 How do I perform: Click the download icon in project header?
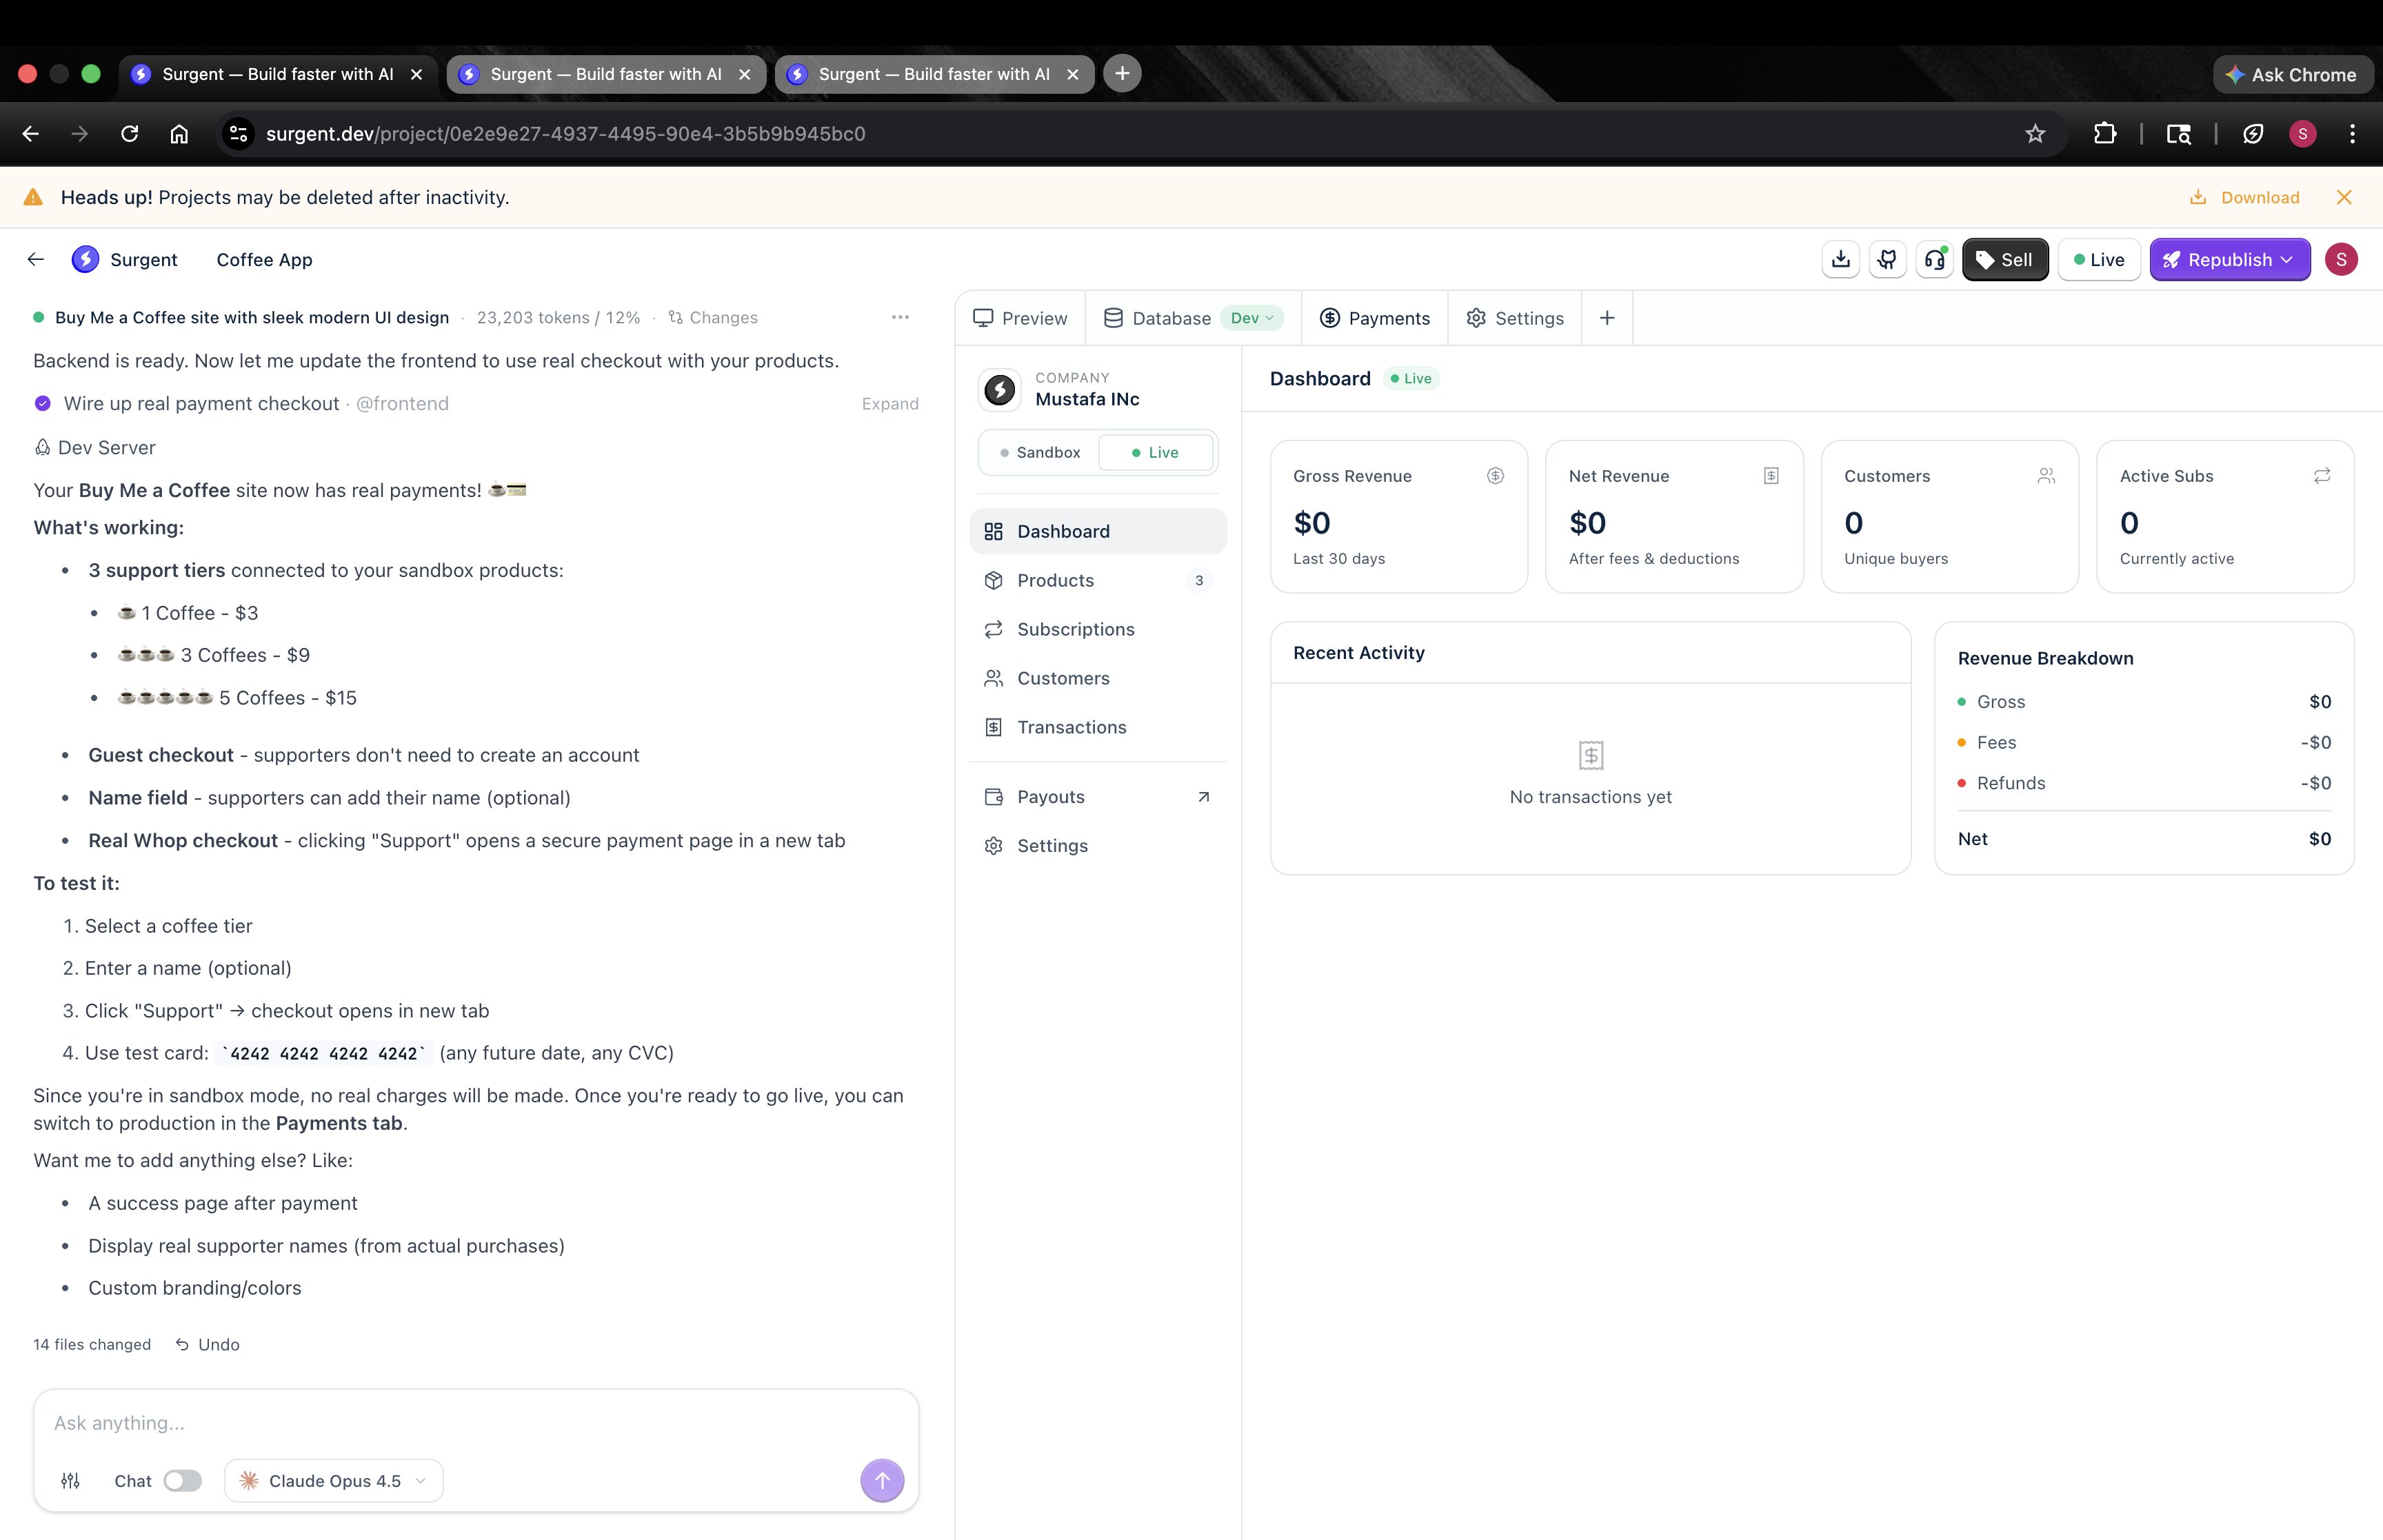(1840, 260)
